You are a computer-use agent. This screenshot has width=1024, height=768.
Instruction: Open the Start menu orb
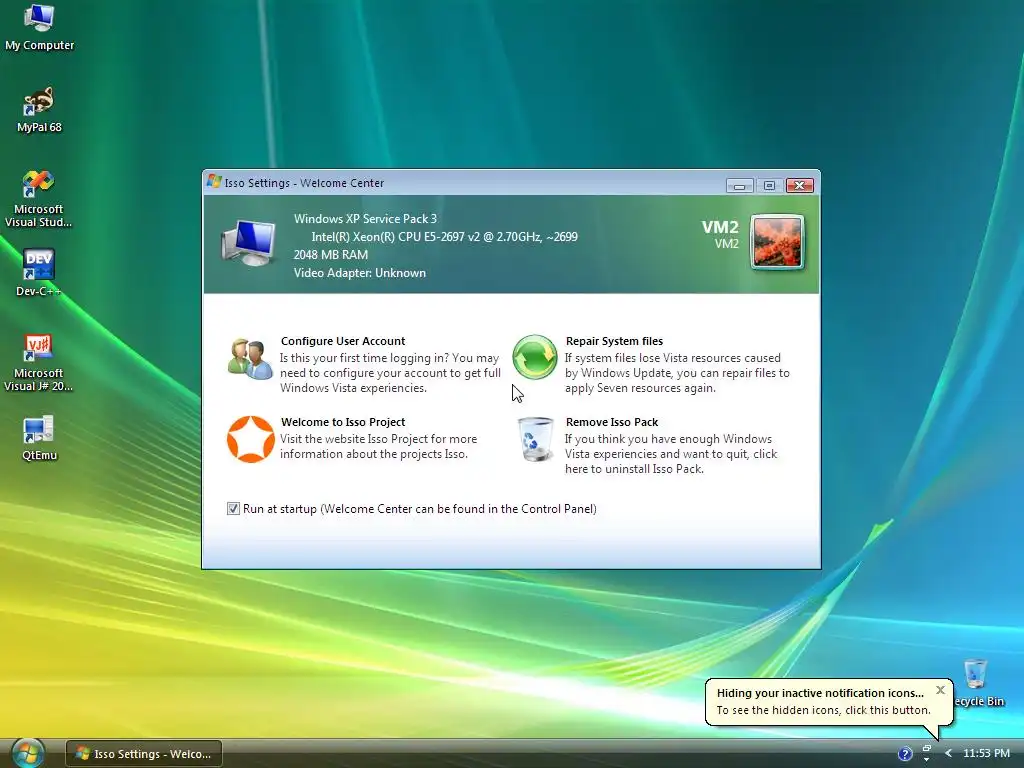[x=27, y=753]
